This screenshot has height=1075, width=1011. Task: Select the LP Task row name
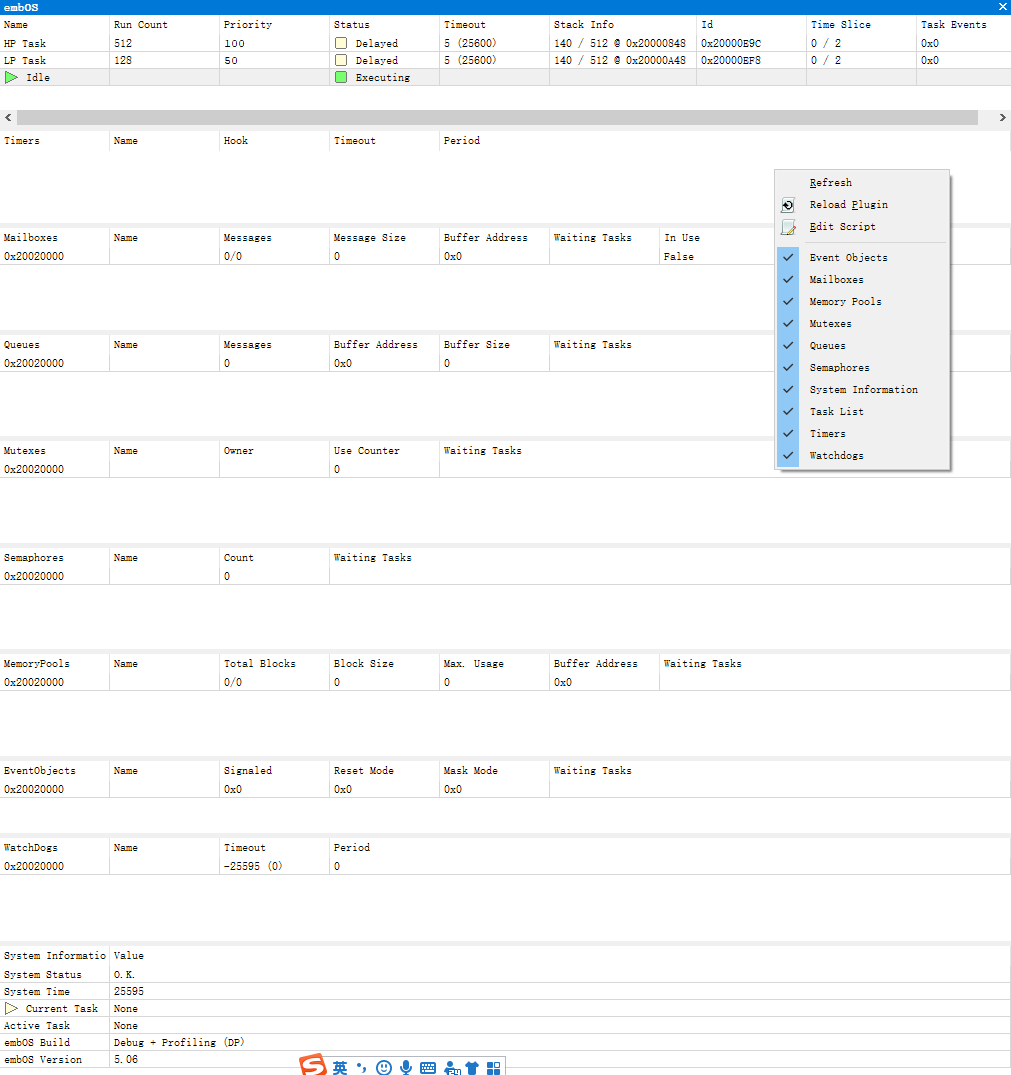(x=25, y=60)
